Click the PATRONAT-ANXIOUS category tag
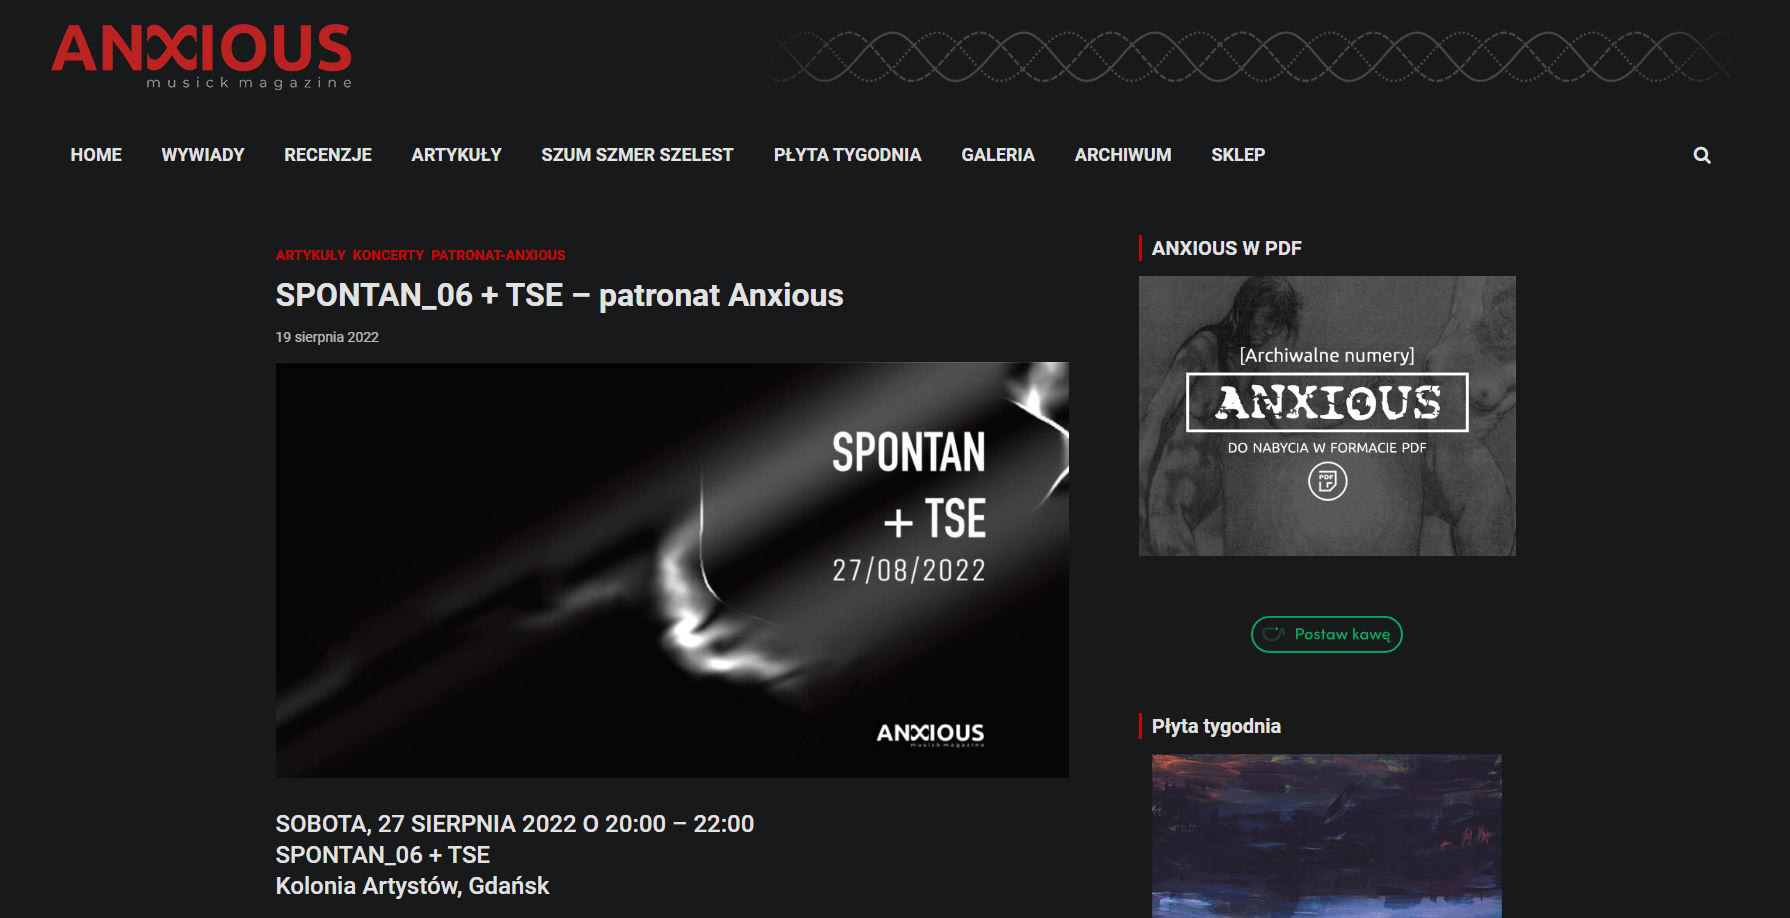 coord(498,255)
